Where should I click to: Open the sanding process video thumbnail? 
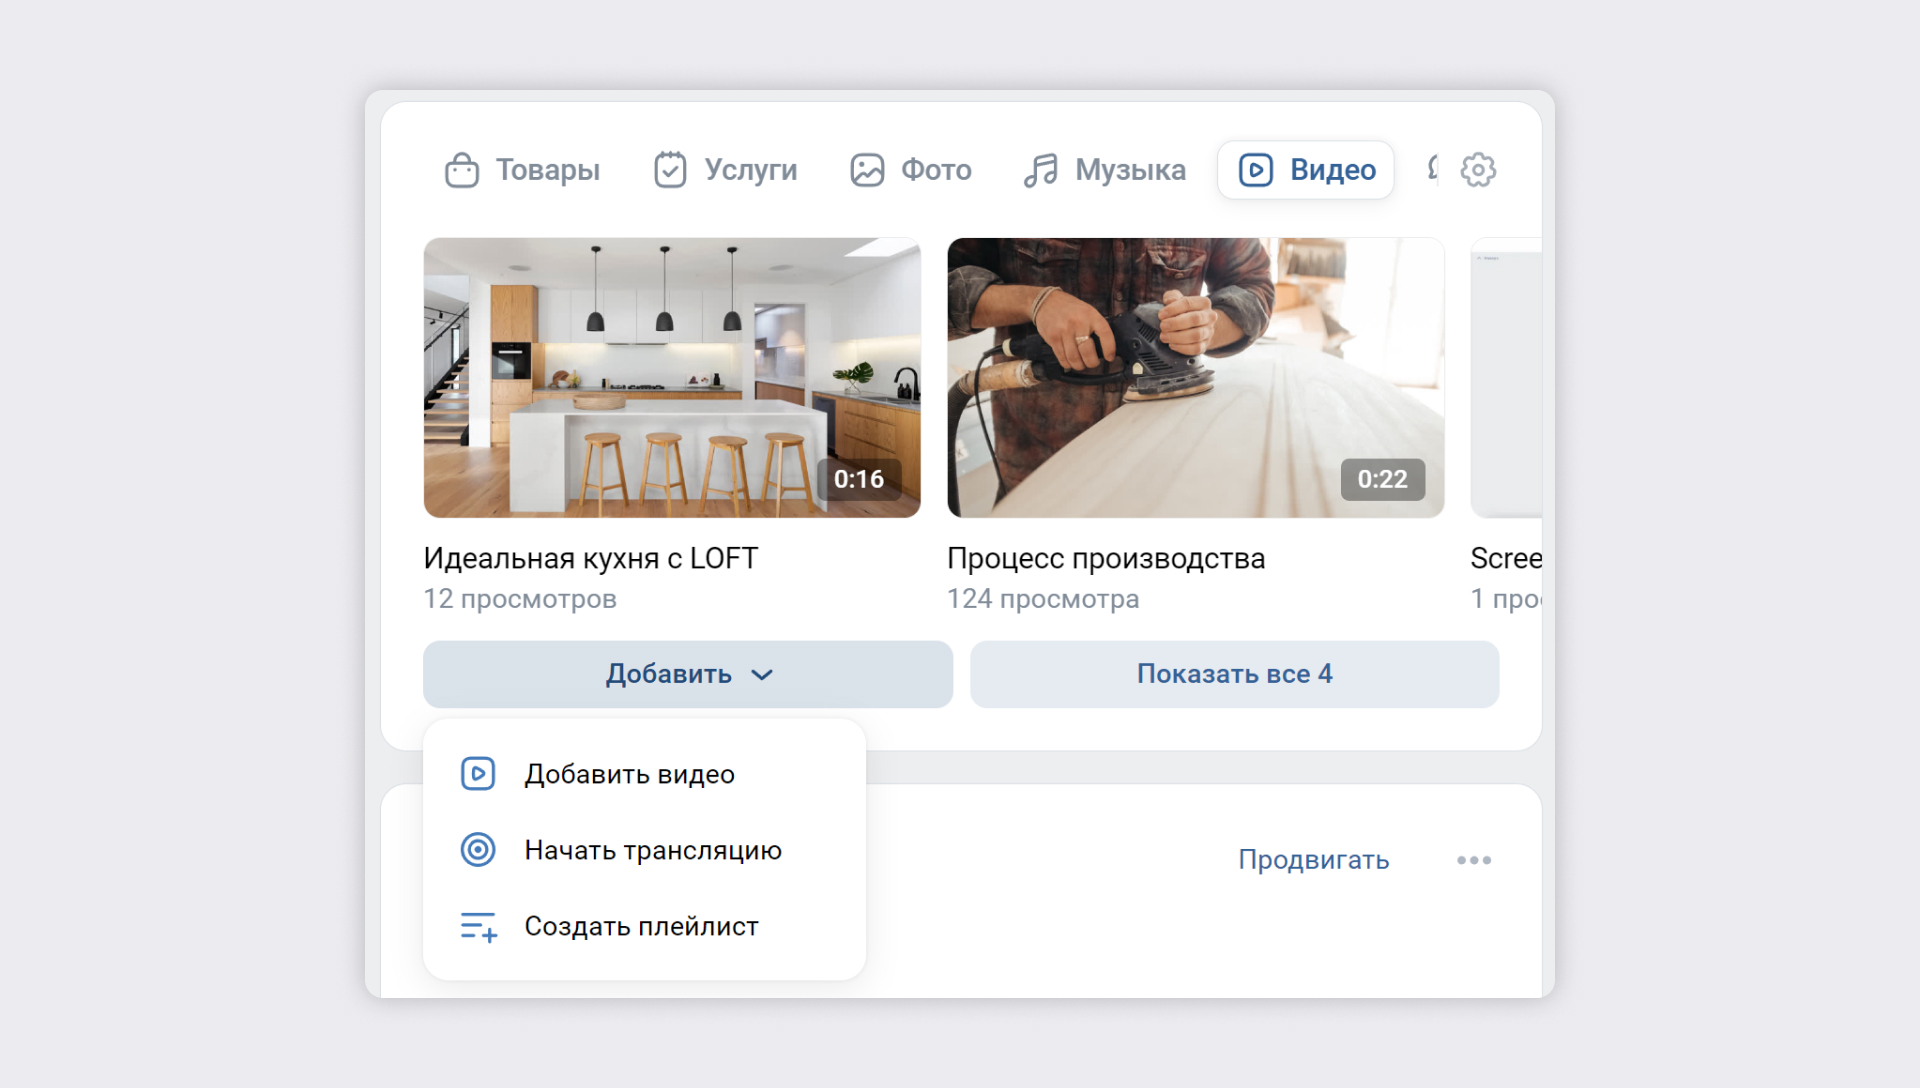point(1196,378)
